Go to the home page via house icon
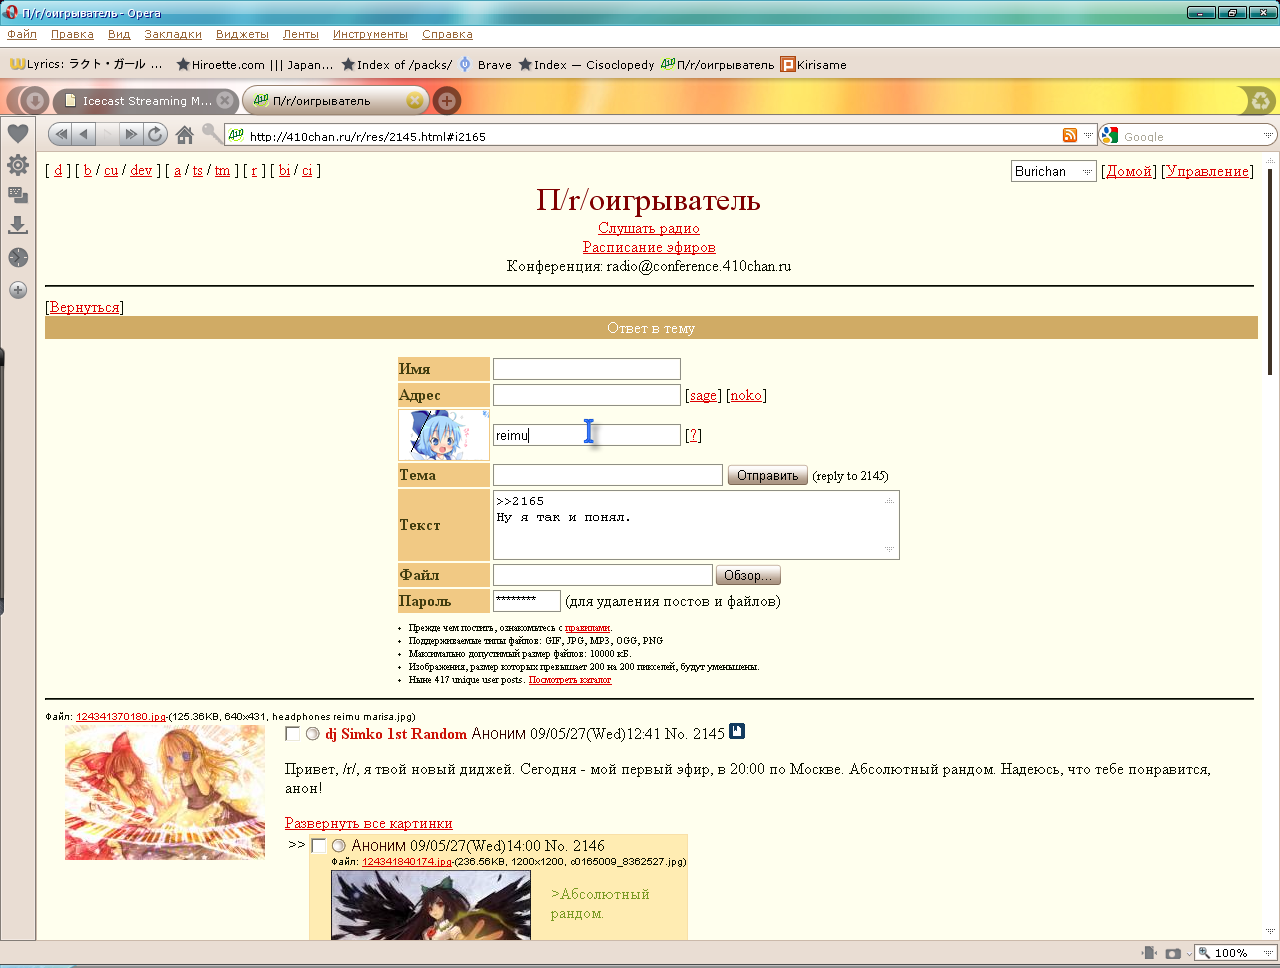 tap(184, 134)
